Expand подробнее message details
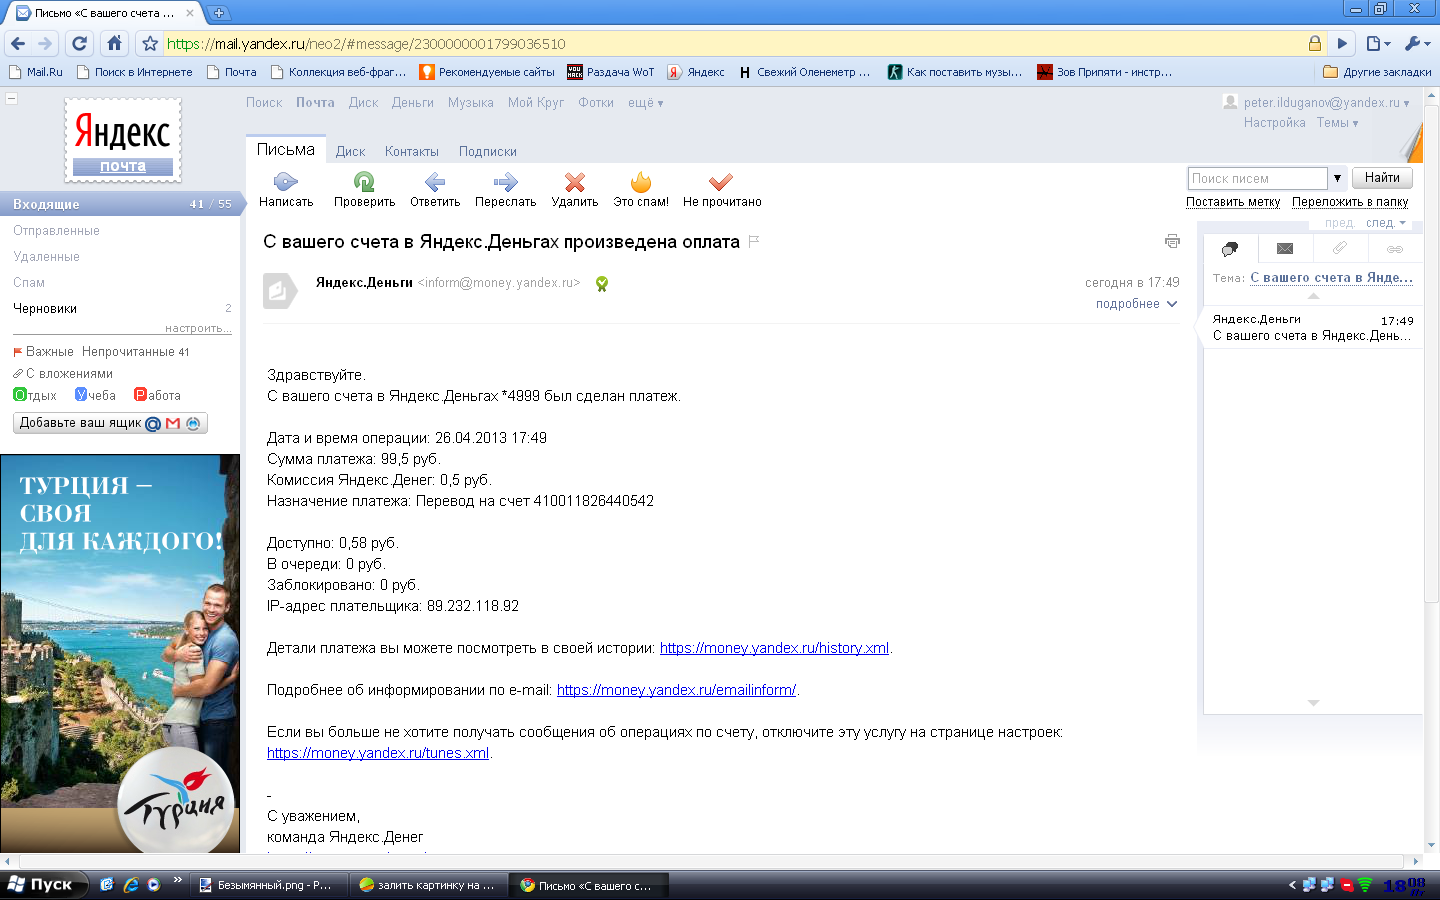The height and width of the screenshot is (900, 1440). click(x=1136, y=304)
